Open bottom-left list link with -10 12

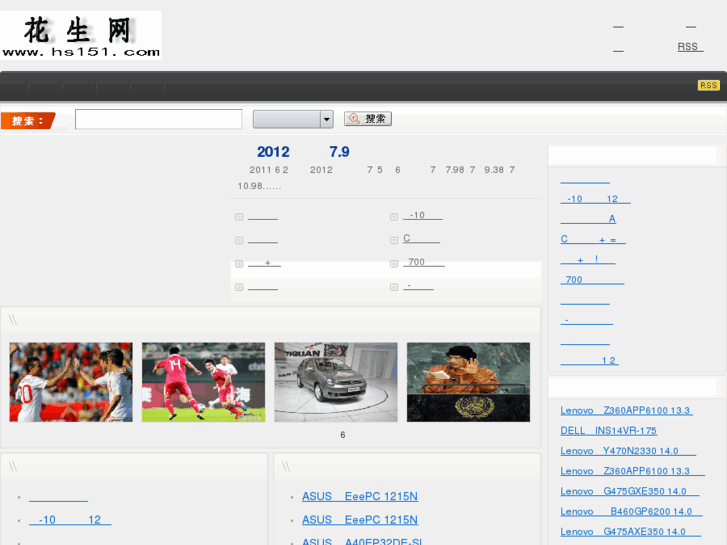click(70, 520)
